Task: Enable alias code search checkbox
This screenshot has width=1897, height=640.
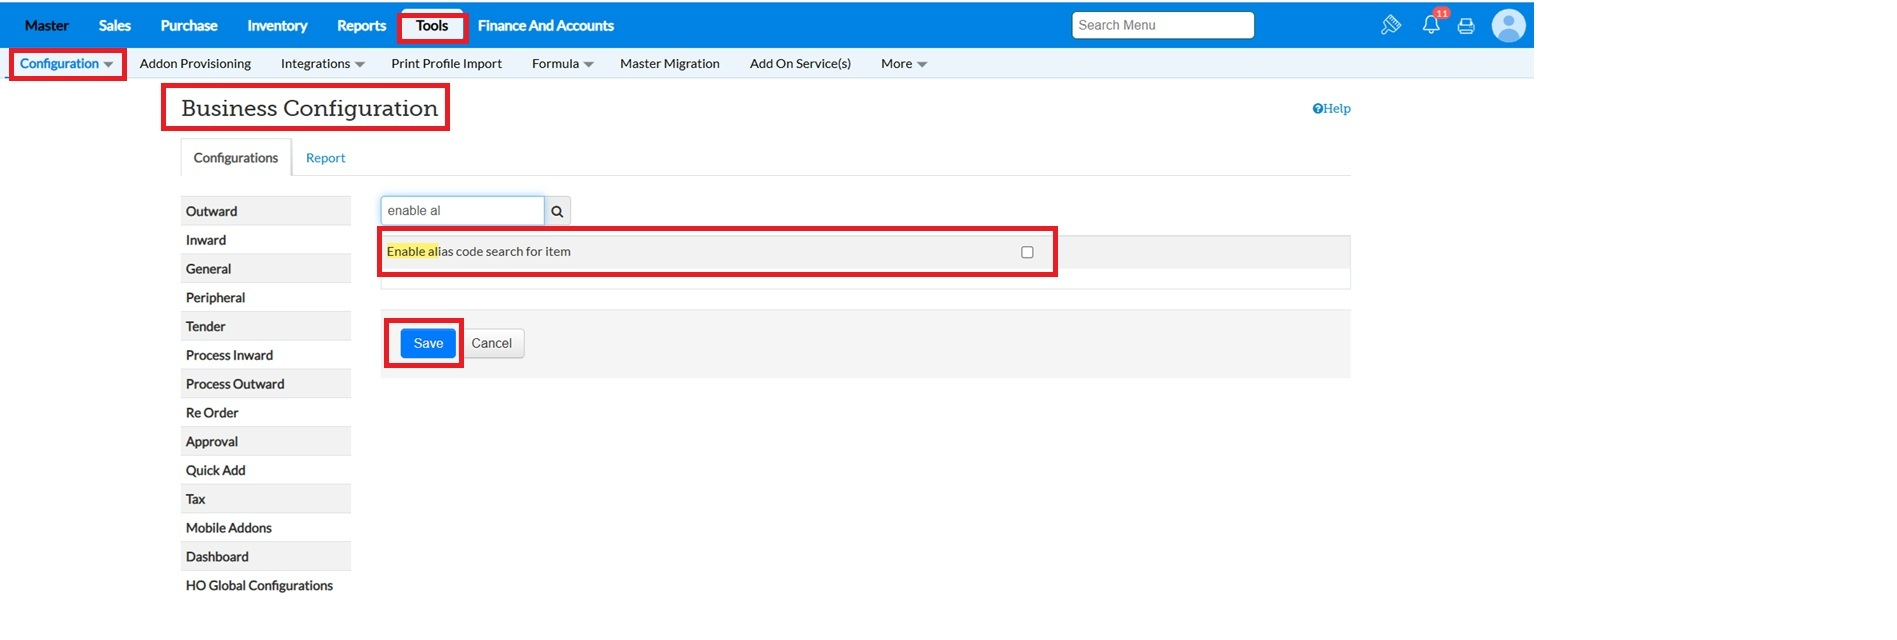Action: pos(1027,252)
